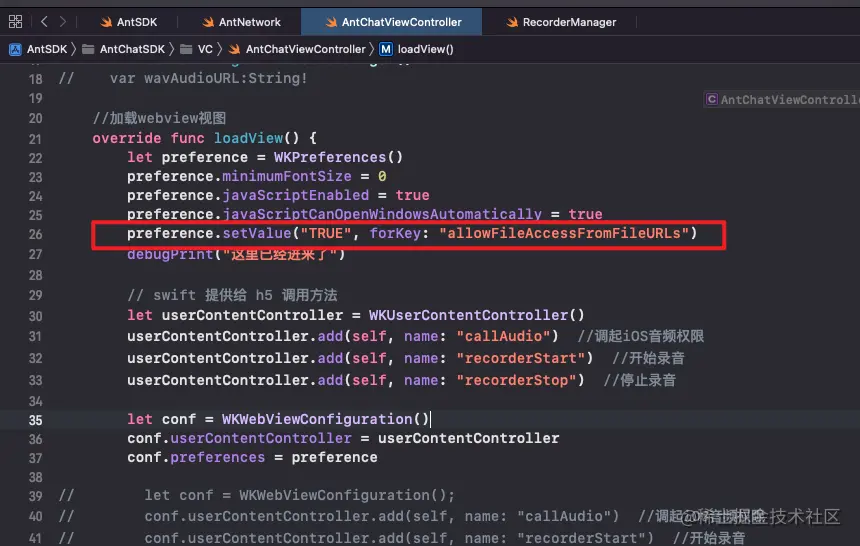Viewport: 860px width, 546px height.
Task: Click javaScriptCanOpenWindowsAutomatically on line 25
Action: 382,214
